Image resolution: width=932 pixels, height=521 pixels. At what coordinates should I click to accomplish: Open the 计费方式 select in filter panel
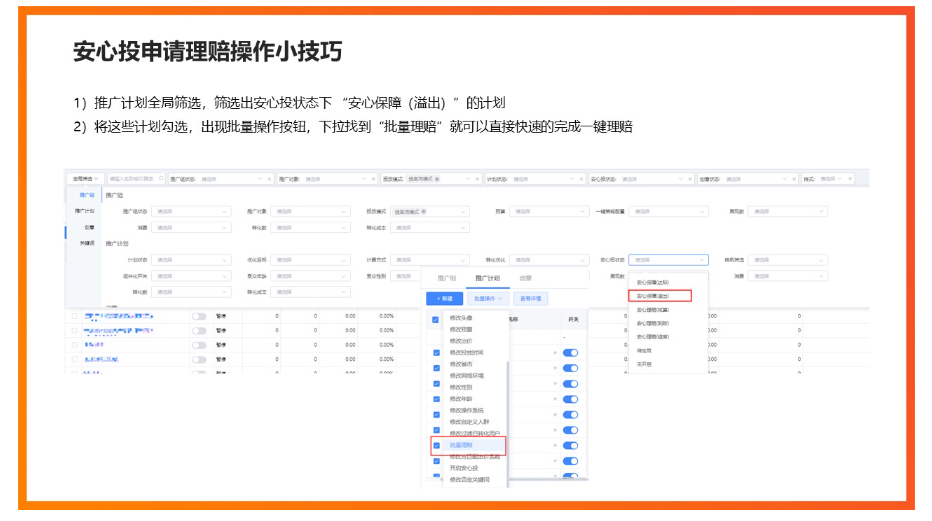pos(430,260)
